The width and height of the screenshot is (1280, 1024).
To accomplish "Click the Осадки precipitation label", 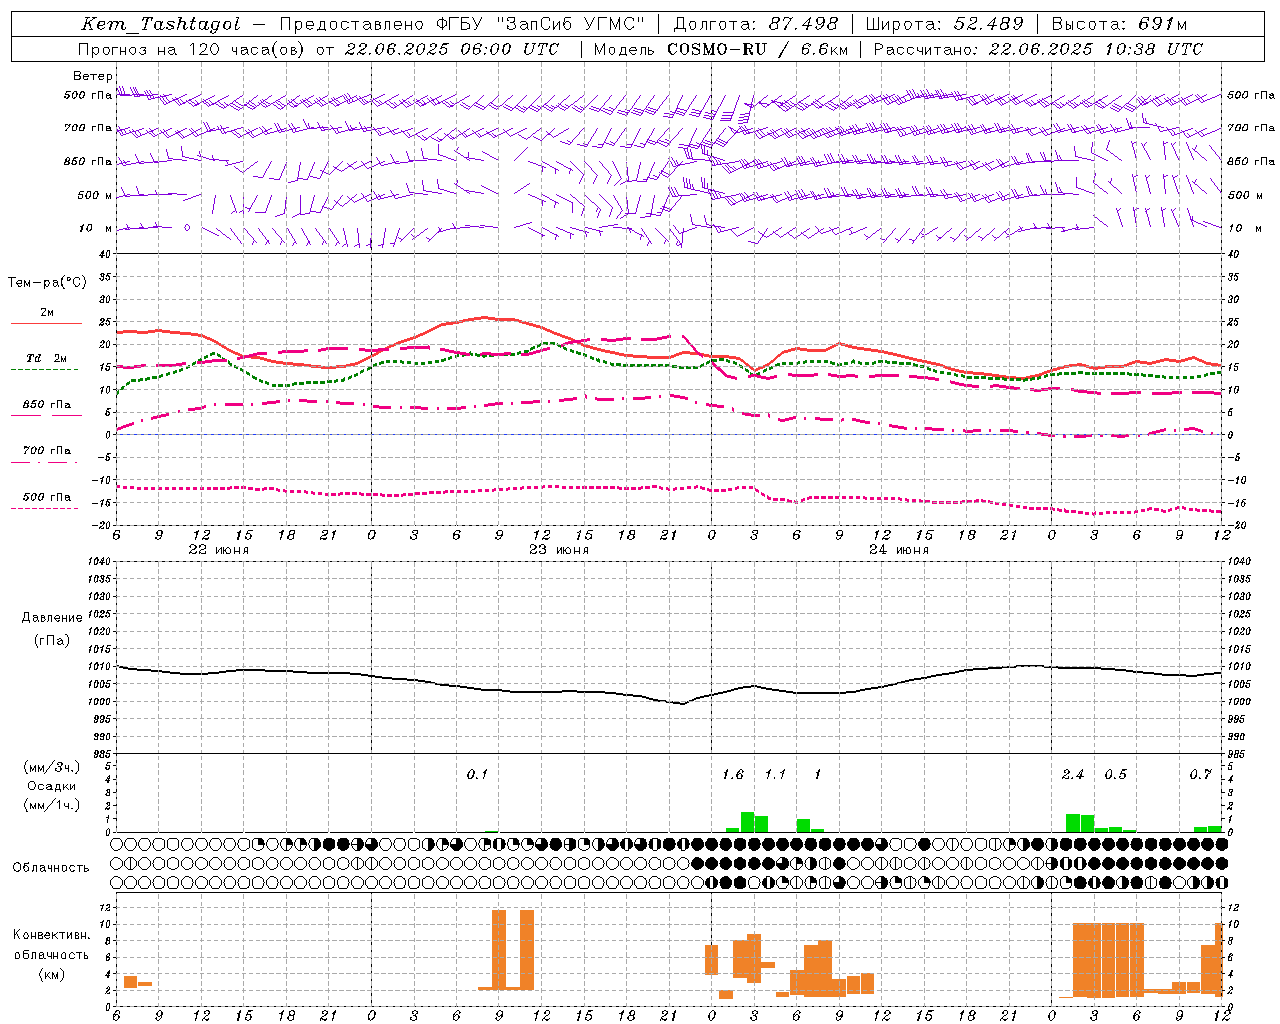I will tap(52, 786).
